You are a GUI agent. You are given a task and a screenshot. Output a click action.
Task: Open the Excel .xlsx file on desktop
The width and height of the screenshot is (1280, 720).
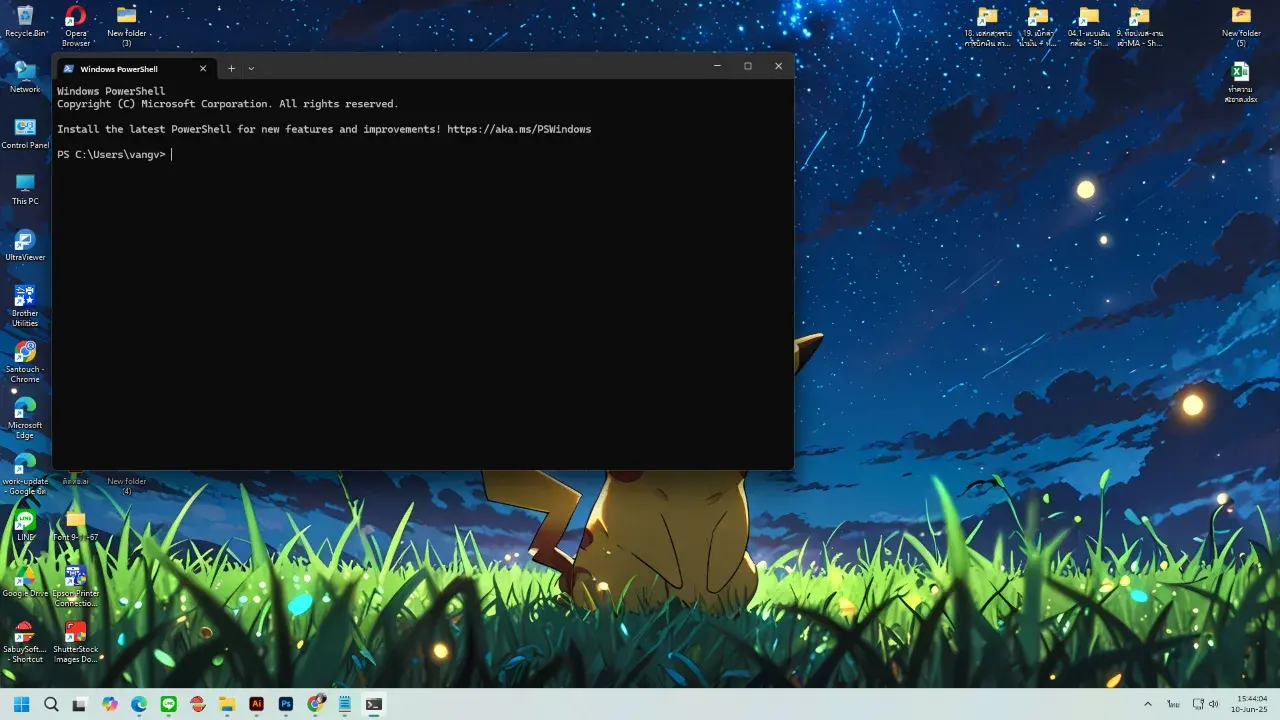pyautogui.click(x=1240, y=82)
